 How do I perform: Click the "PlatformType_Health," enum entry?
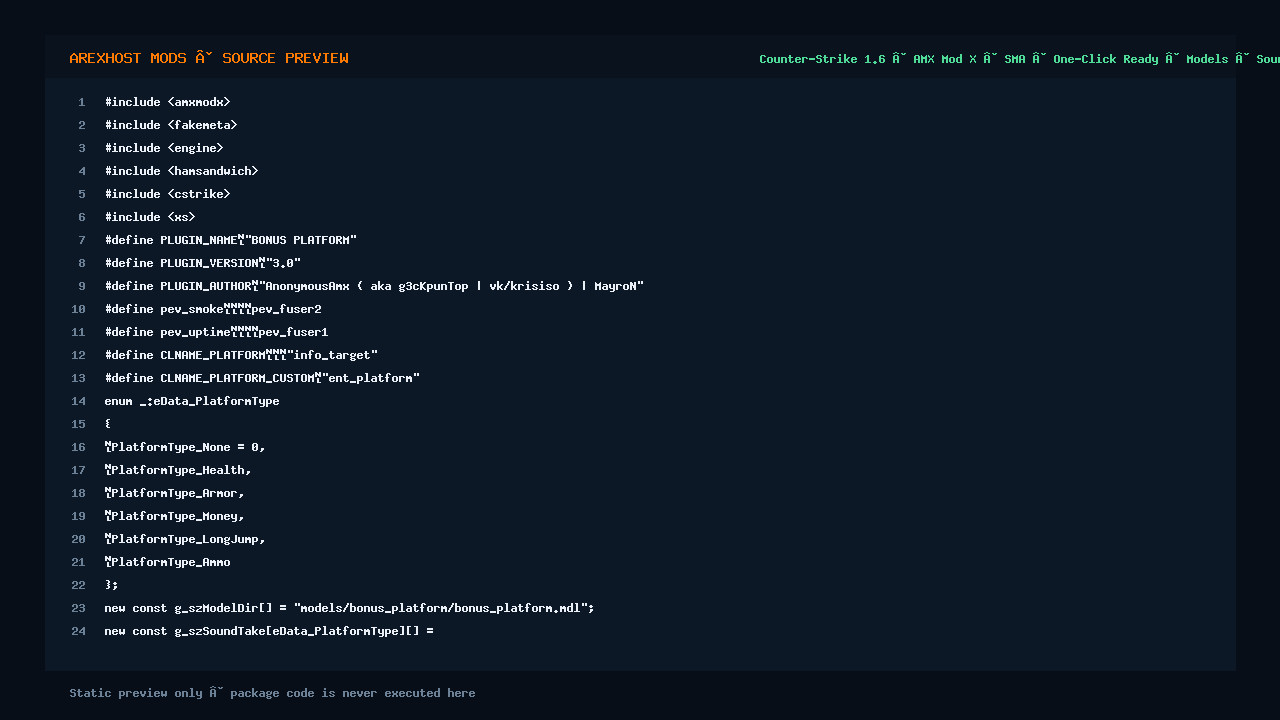(x=178, y=470)
